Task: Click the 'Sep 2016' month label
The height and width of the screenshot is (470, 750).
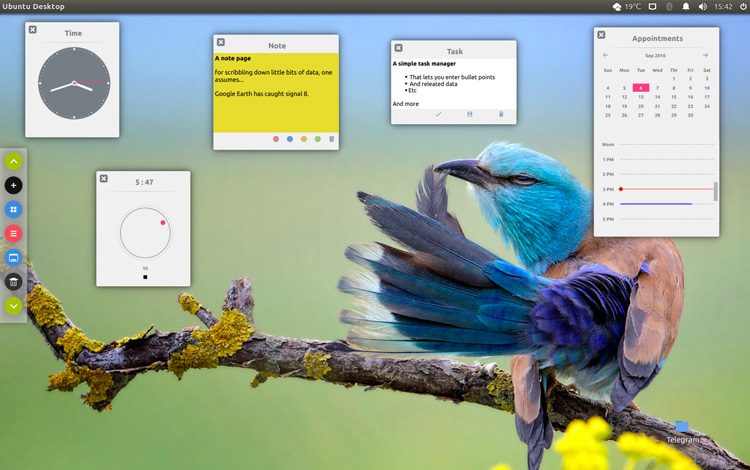Action: (655, 55)
